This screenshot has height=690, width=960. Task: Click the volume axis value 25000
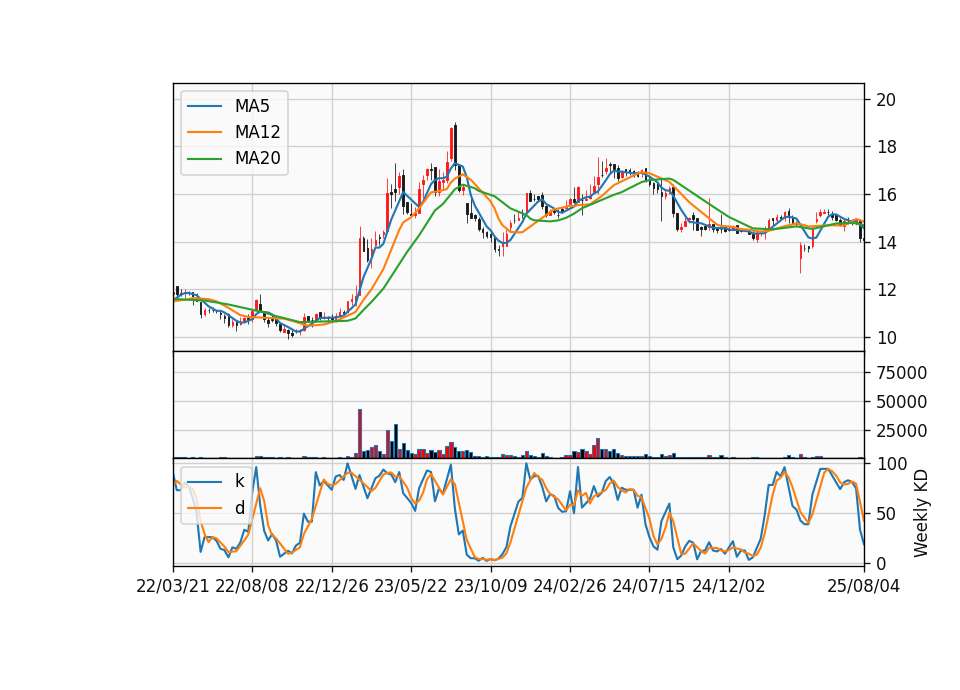[901, 430]
